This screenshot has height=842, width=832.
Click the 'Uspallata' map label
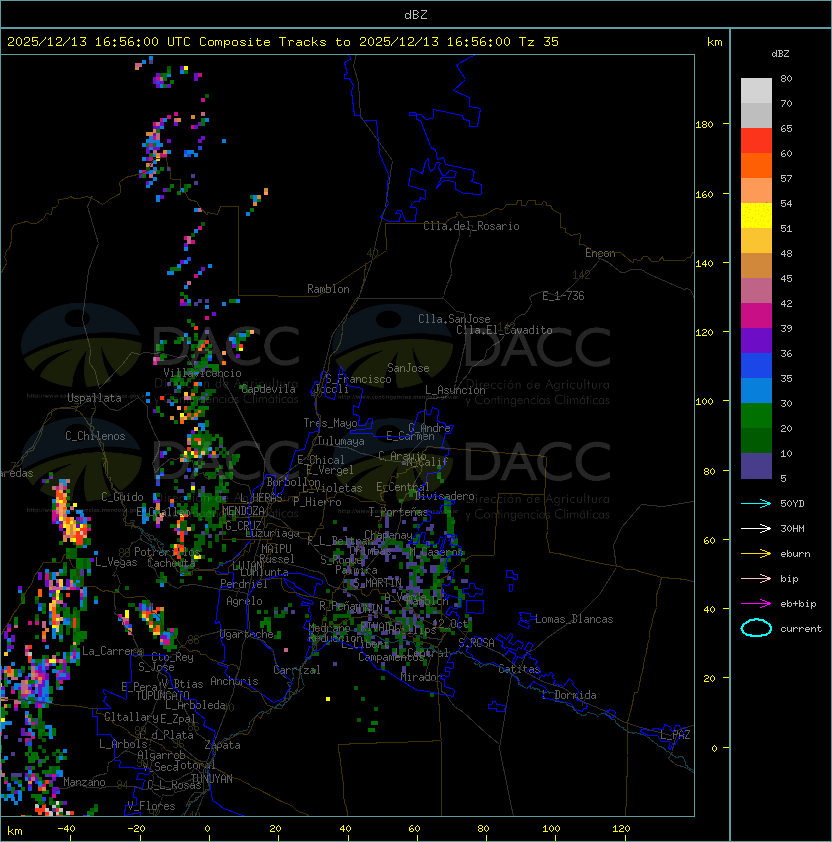pyautogui.click(x=94, y=398)
